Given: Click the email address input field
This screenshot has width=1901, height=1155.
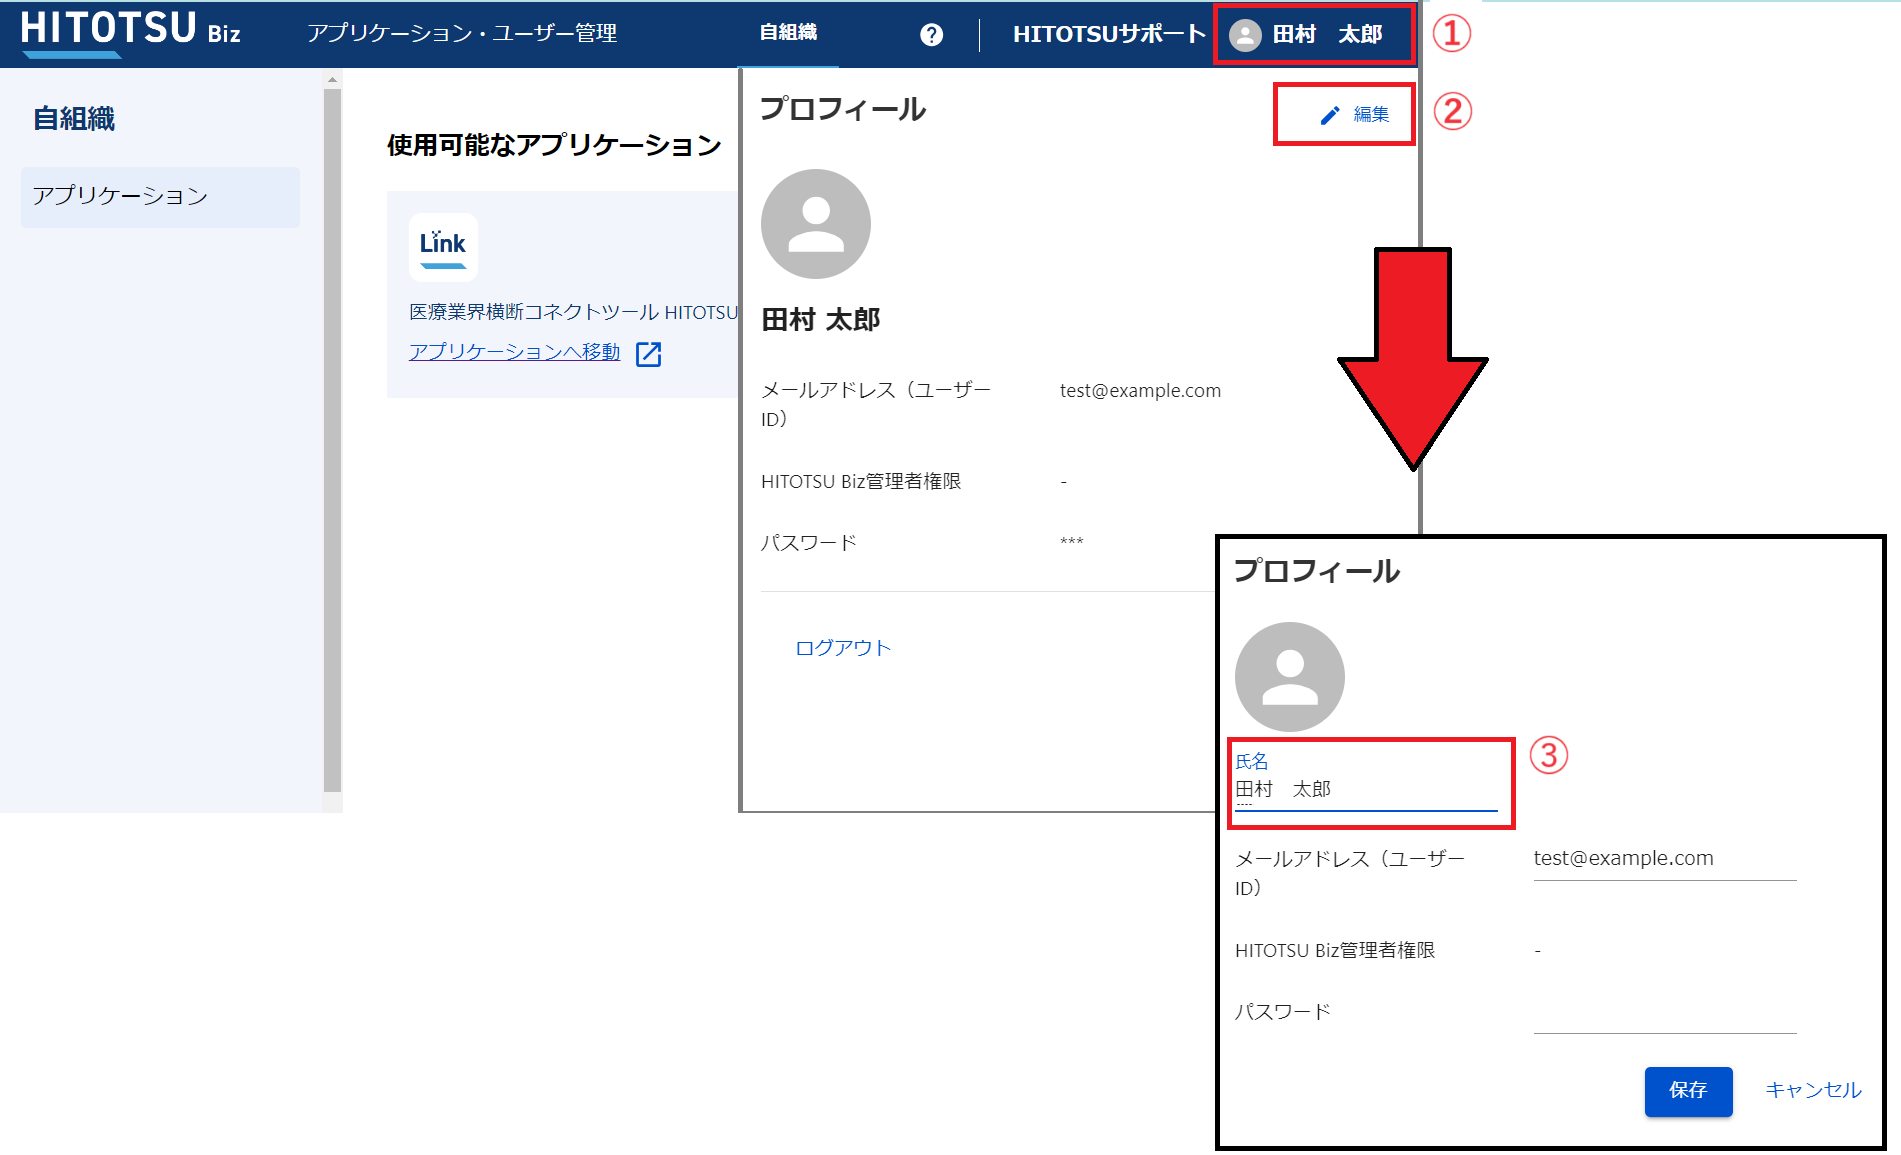Looking at the screenshot, I should click(1664, 859).
